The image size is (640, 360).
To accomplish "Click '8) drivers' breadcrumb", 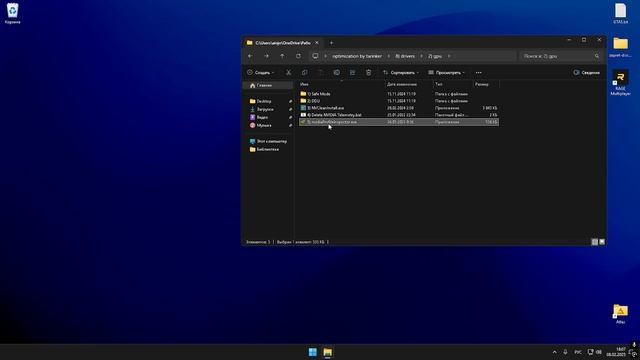I will [x=405, y=56].
